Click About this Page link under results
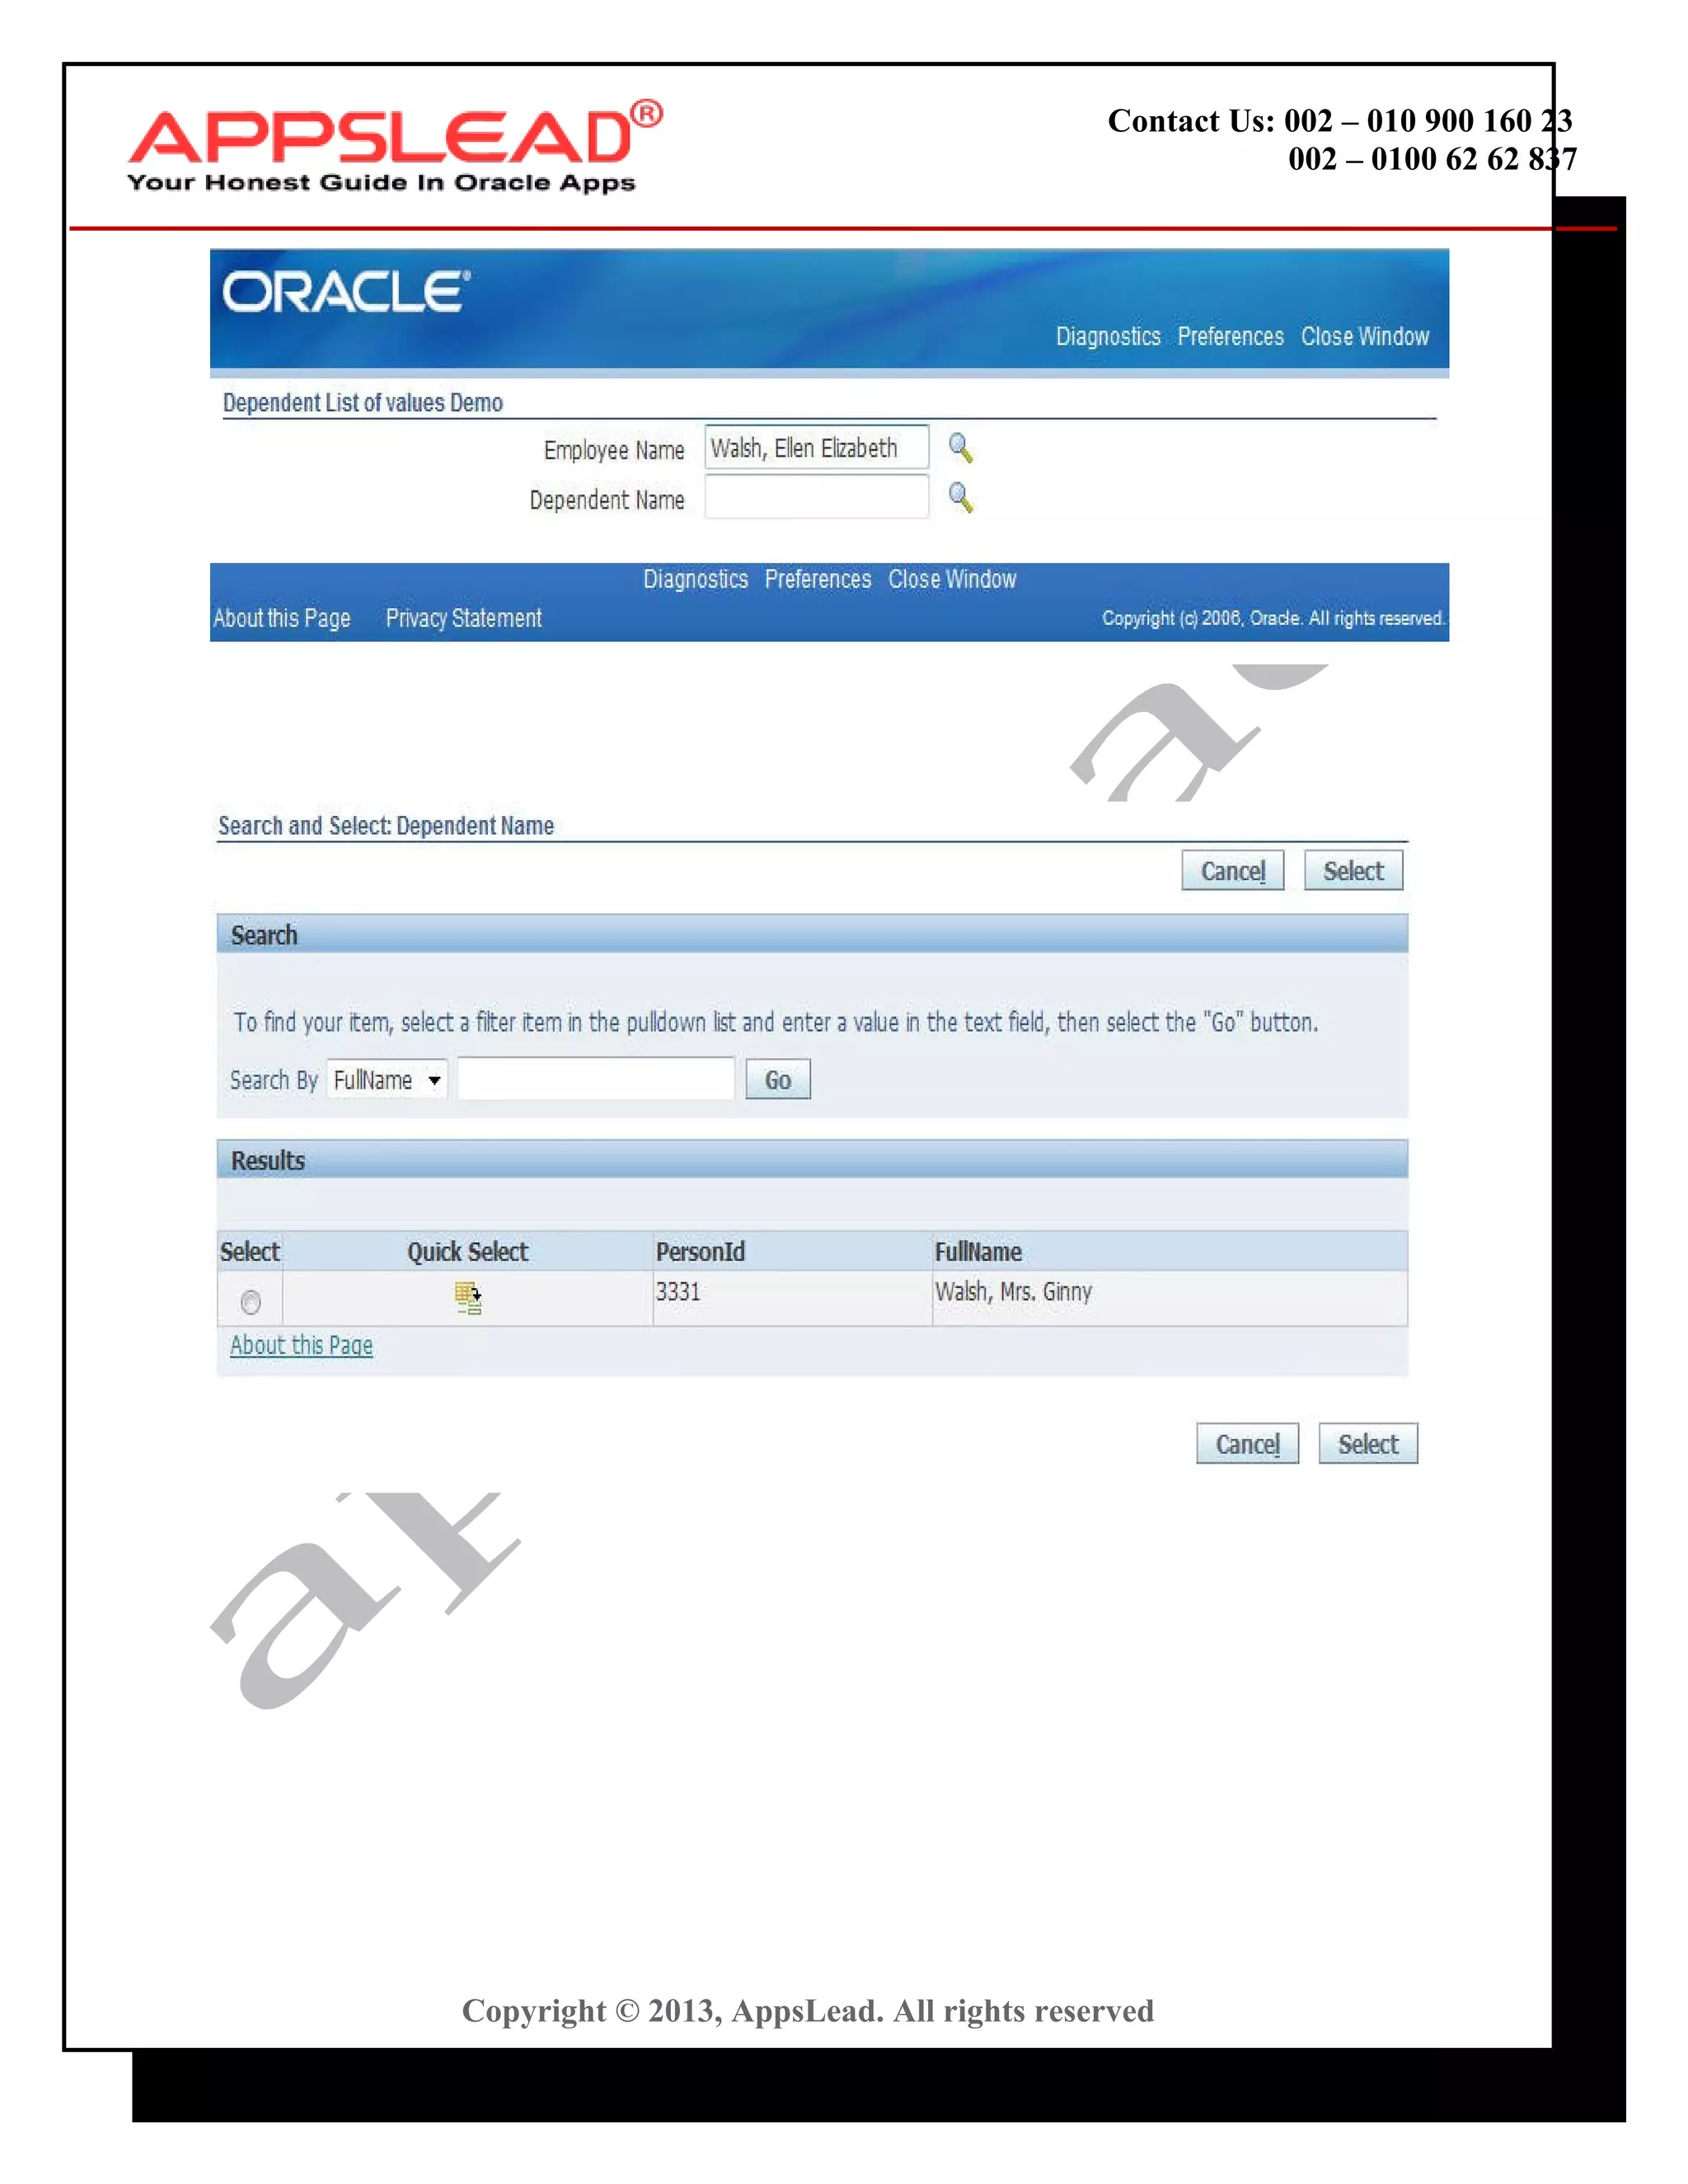Image resolution: width=1688 pixels, height=2184 pixels. tap(301, 1346)
